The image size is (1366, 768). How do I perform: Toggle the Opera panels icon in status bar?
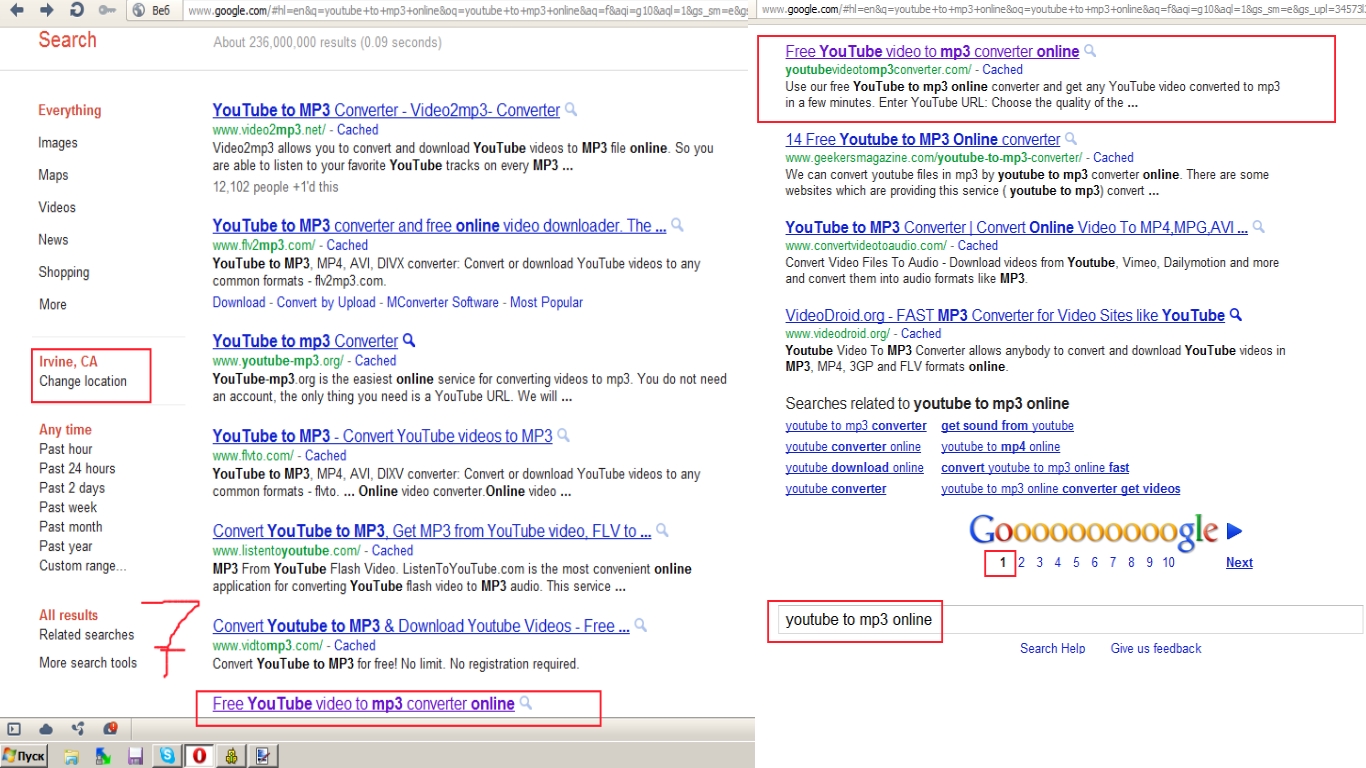(x=14, y=729)
